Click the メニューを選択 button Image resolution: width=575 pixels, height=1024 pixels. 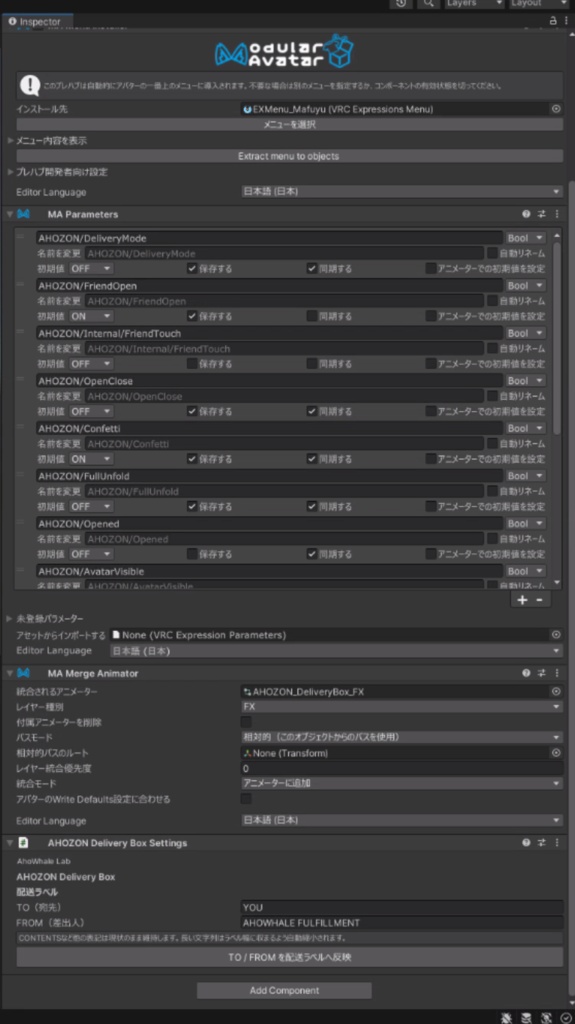(289, 124)
